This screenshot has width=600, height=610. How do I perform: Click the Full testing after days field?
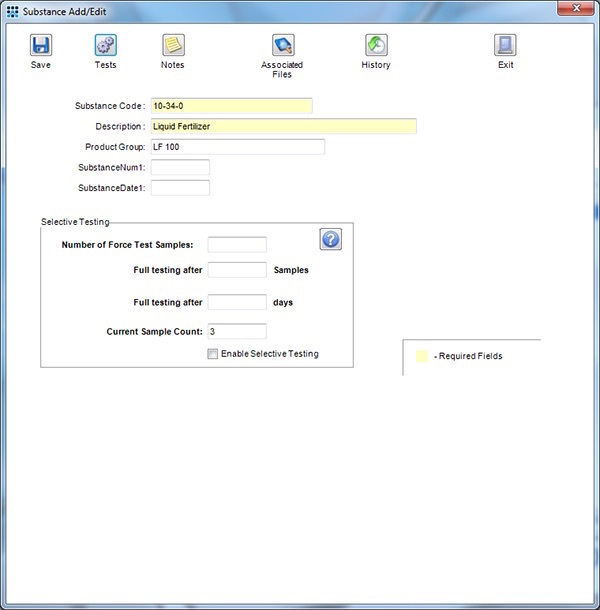click(x=237, y=302)
